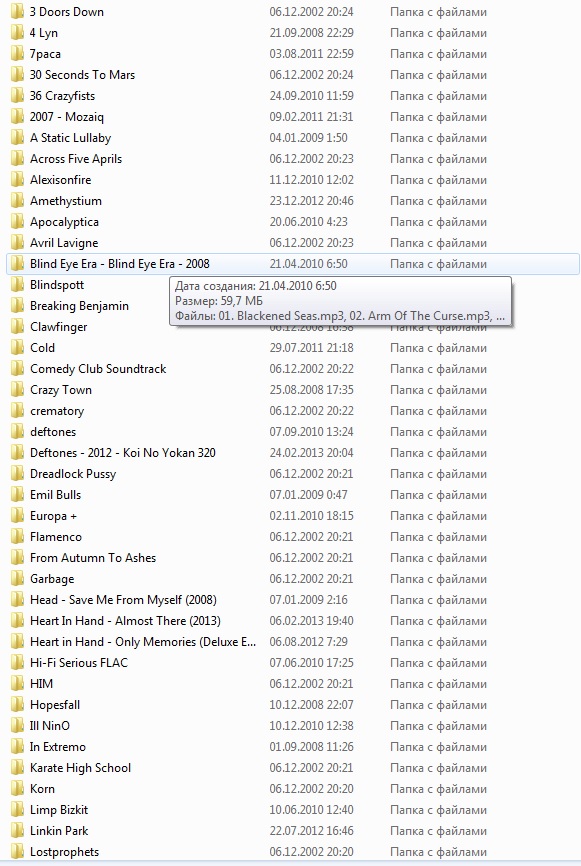Click the Crazy Town folder icon

[18, 389]
